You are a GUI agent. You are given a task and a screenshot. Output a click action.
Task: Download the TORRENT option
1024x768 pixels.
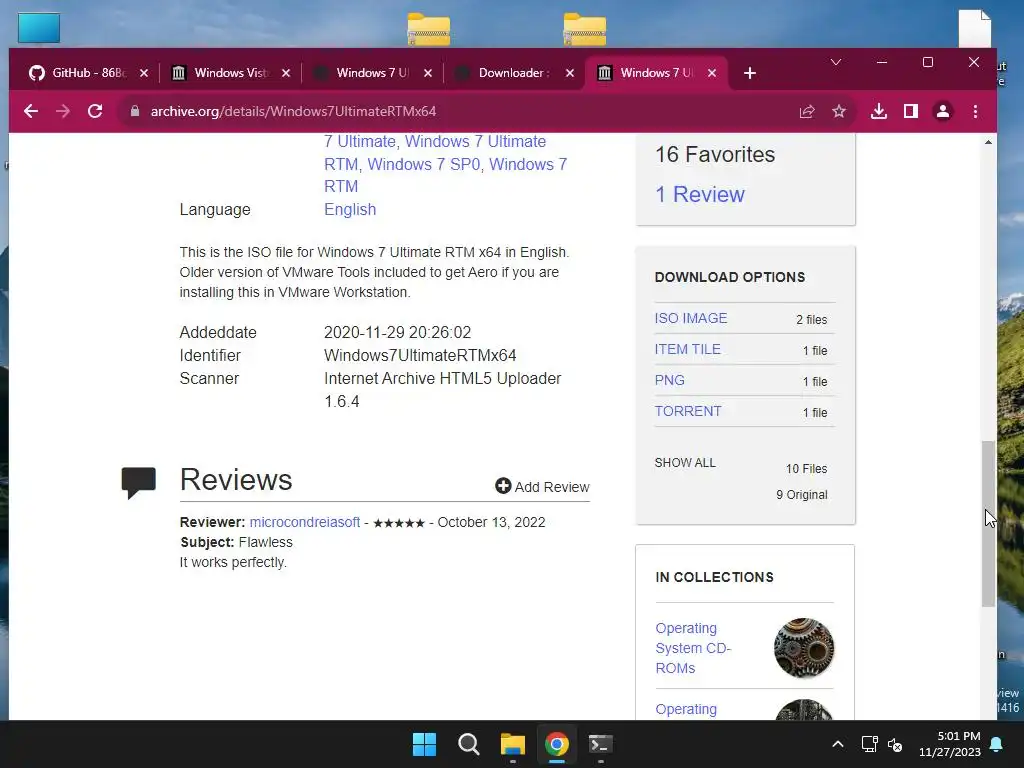(688, 411)
